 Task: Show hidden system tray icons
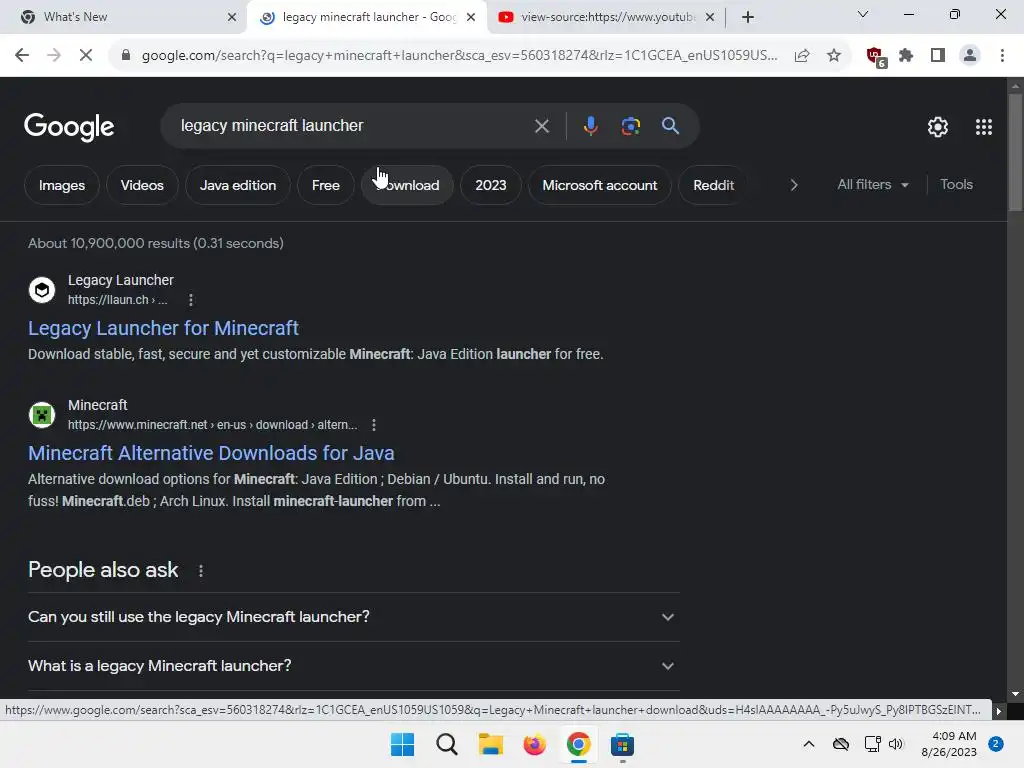pyautogui.click(x=808, y=744)
